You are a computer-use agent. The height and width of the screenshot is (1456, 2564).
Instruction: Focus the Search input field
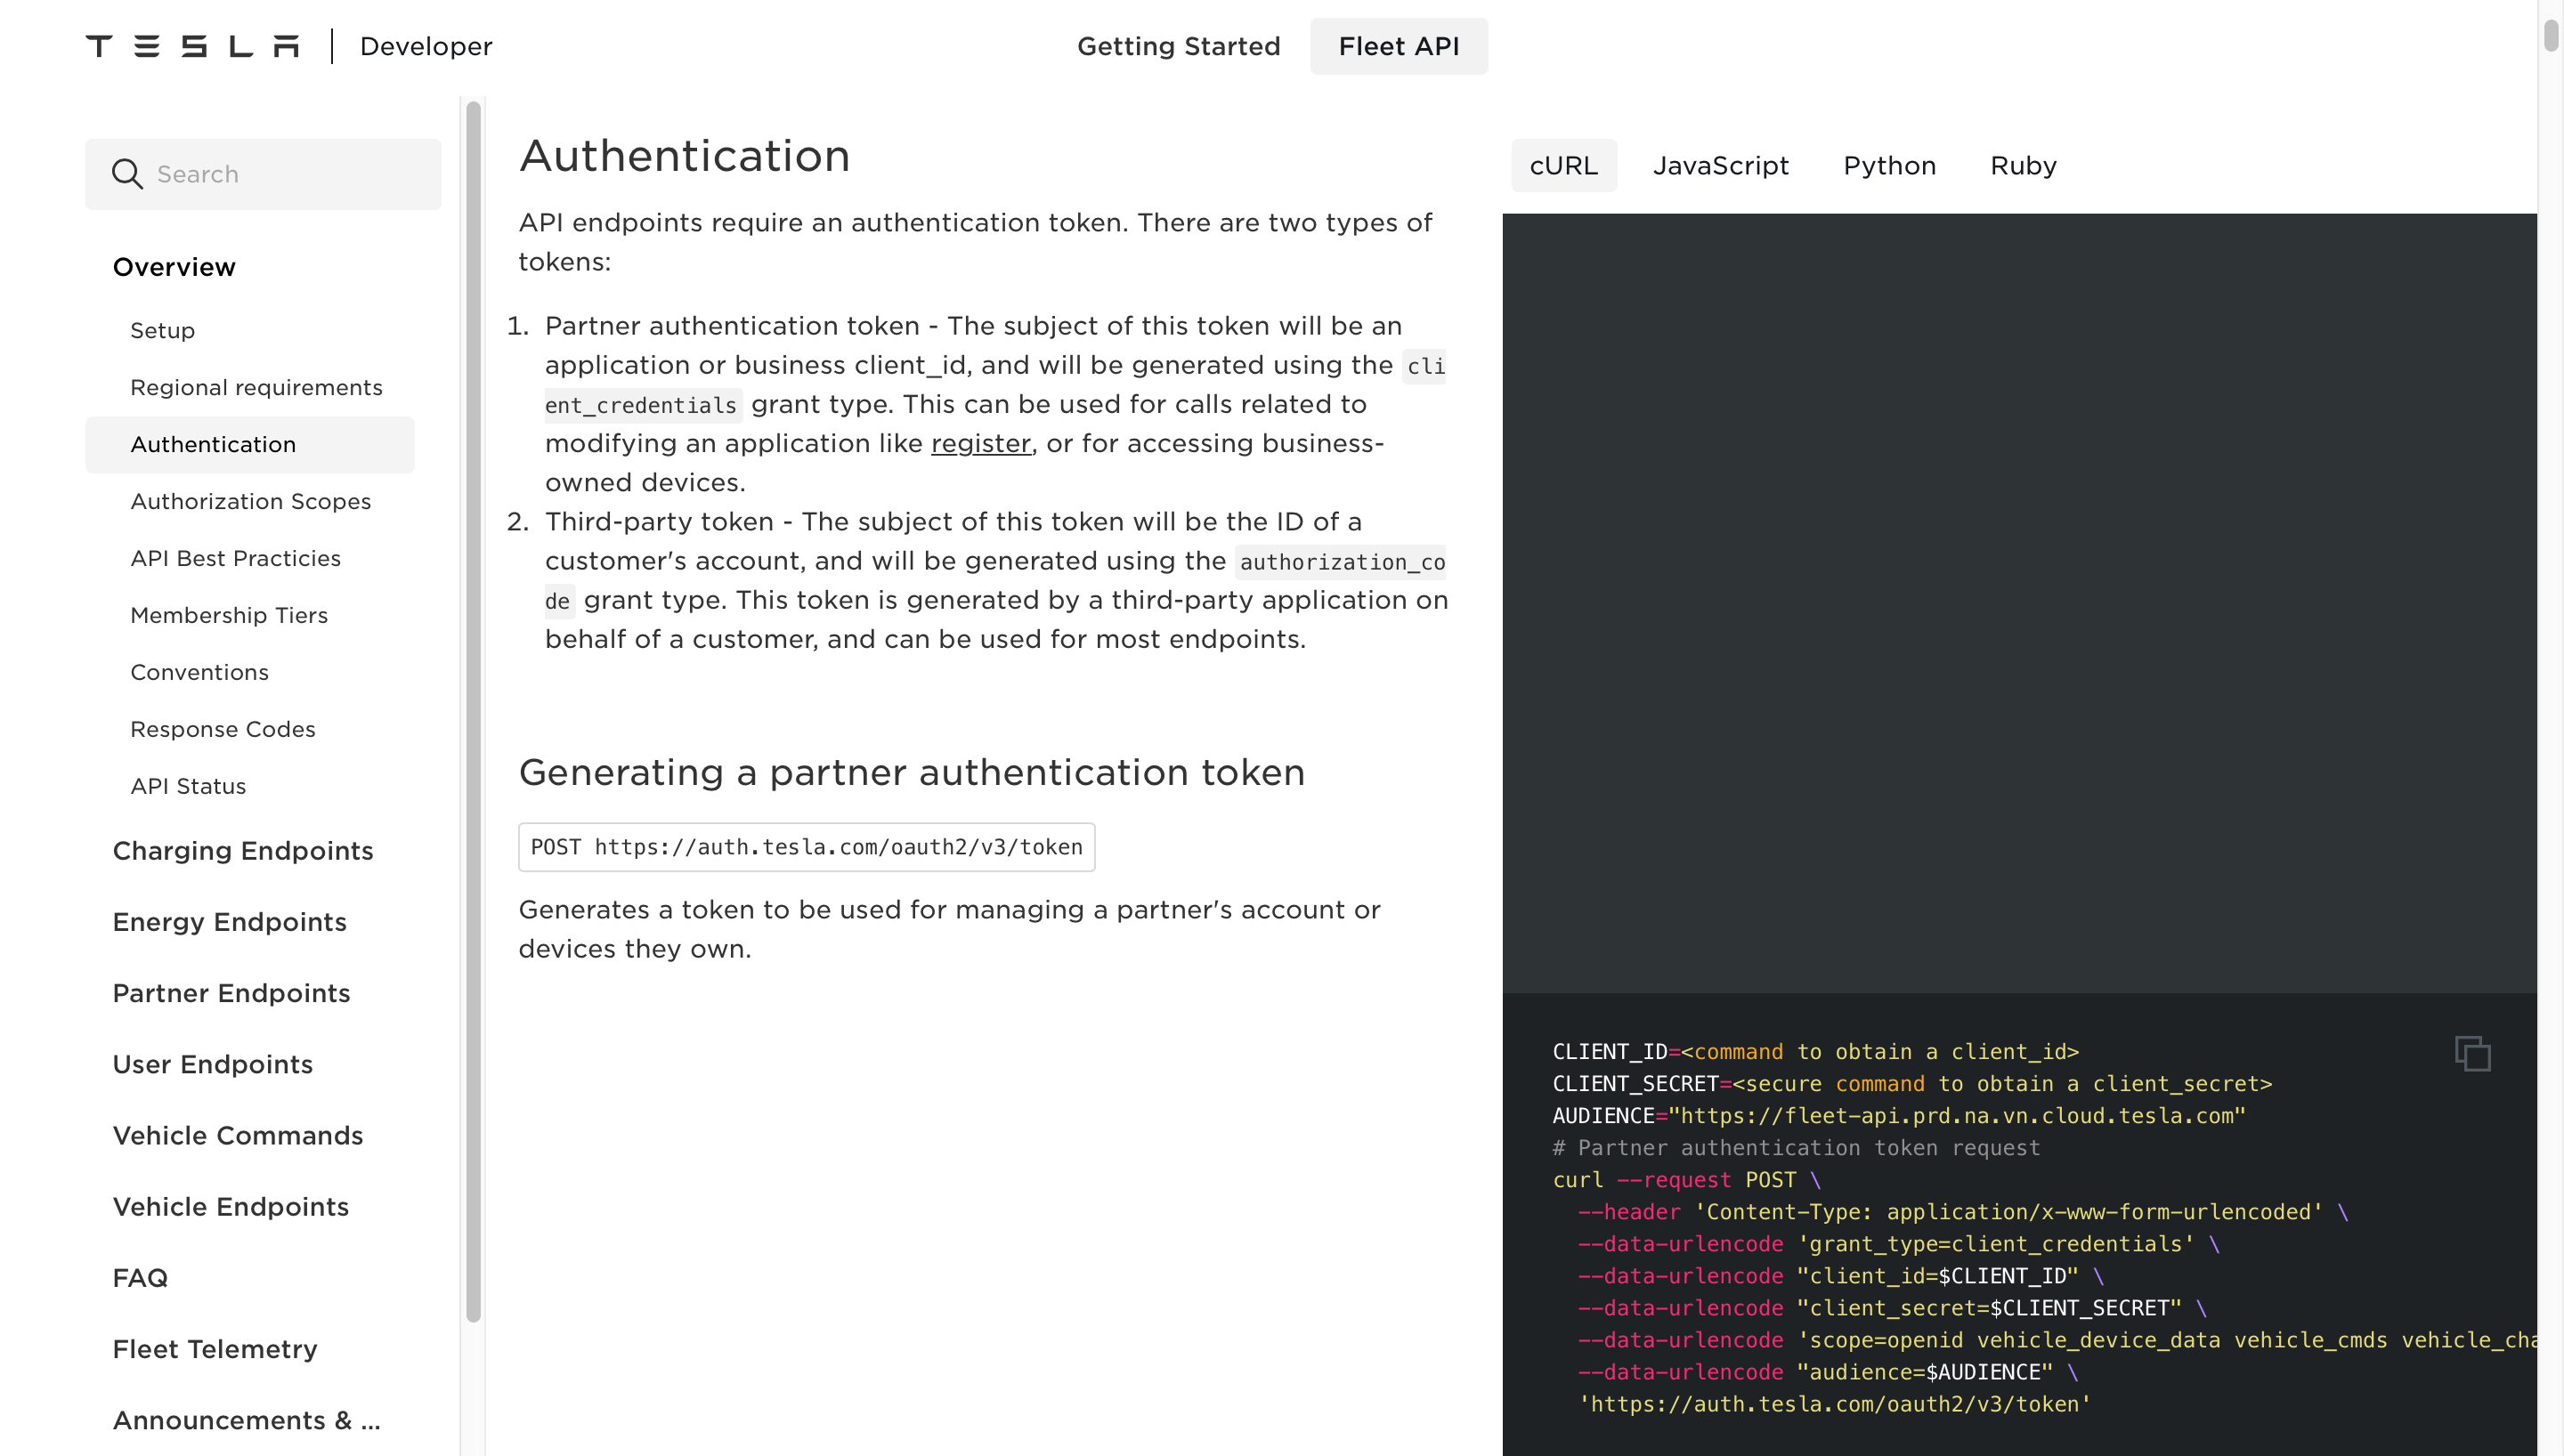click(x=263, y=174)
